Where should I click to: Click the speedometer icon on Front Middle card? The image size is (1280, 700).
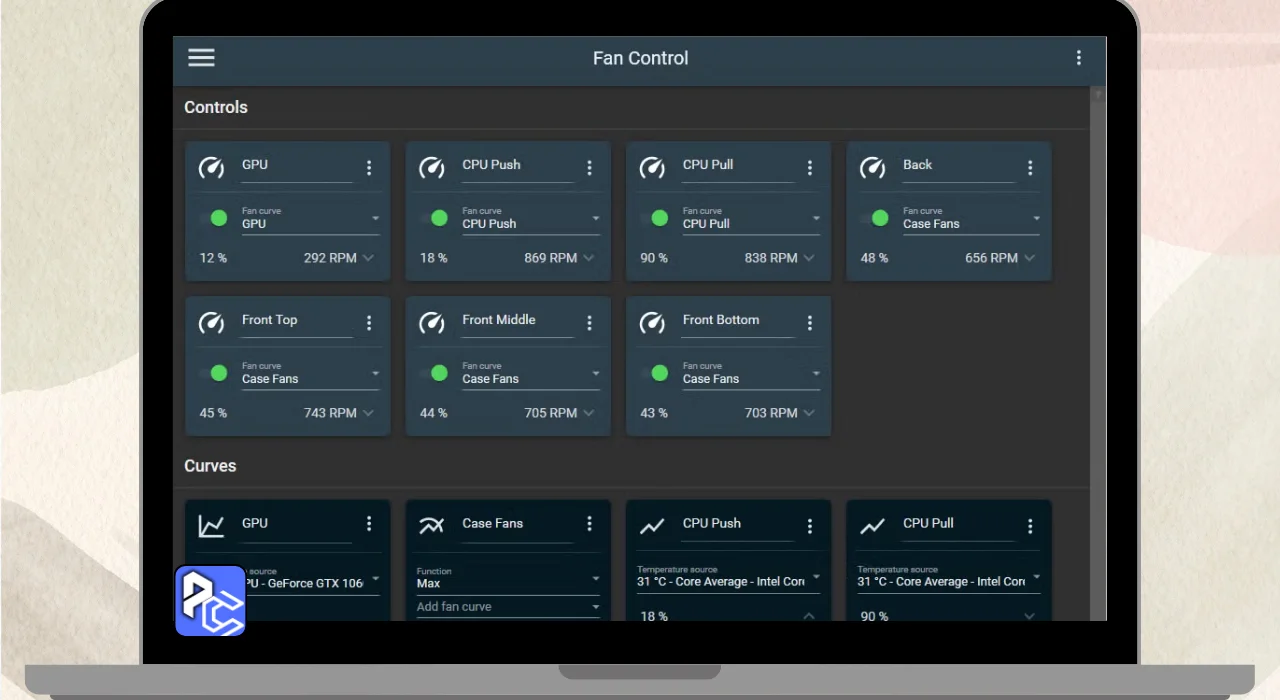[x=431, y=322]
